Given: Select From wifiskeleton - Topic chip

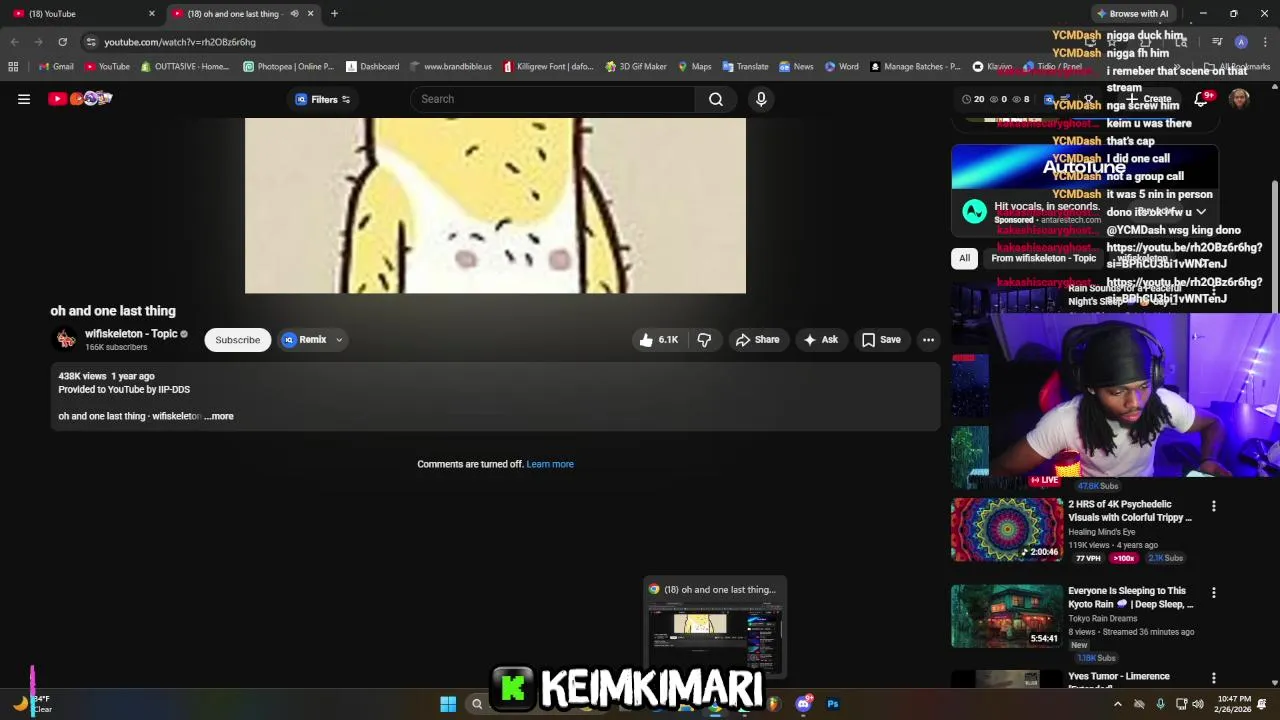Looking at the screenshot, I should click(1043, 258).
